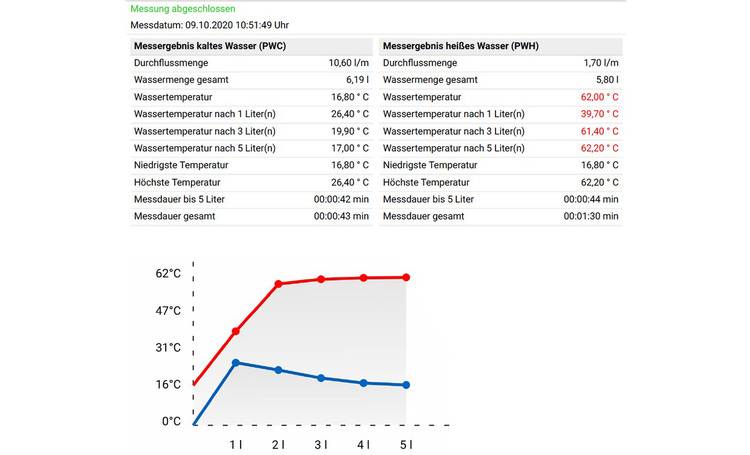Click blue curve data point at 1 l
This screenshot has height=455, width=750.
point(236,362)
